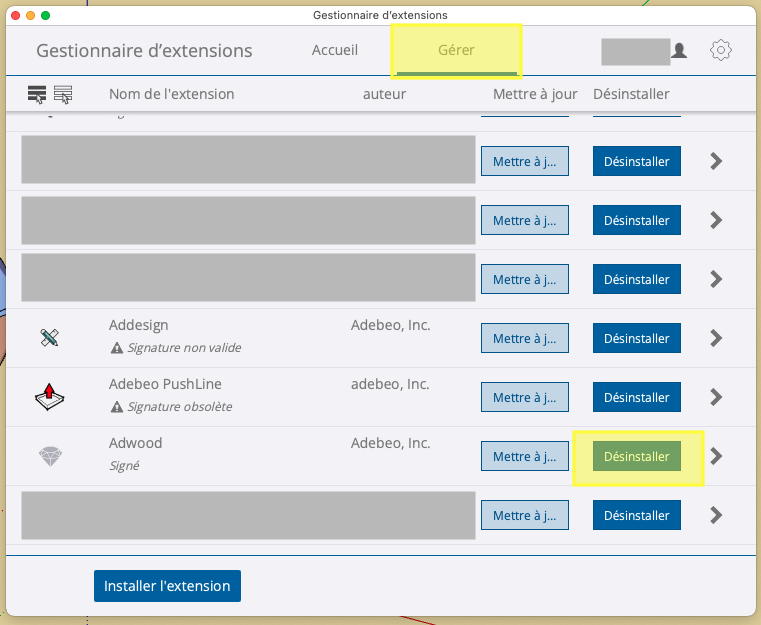761x625 pixels.
Task: Uninstall the Adebeo PushLine extension
Action: pyautogui.click(x=637, y=397)
